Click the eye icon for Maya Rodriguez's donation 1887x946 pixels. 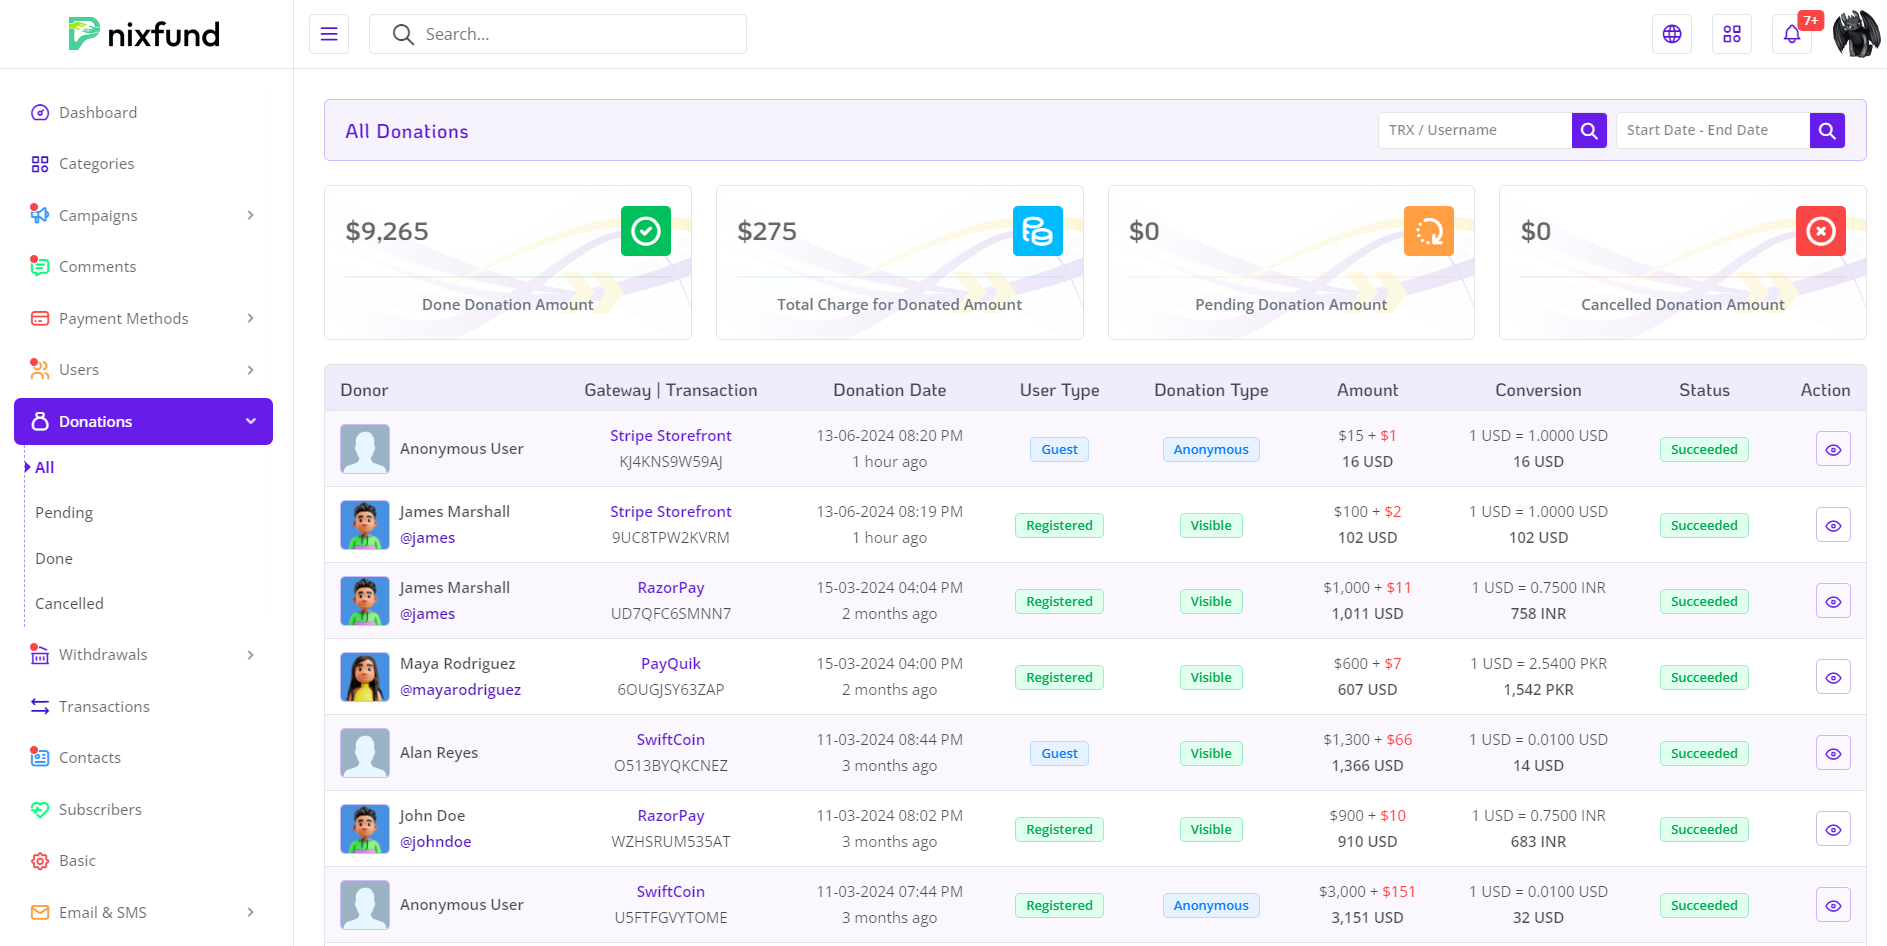(x=1832, y=677)
